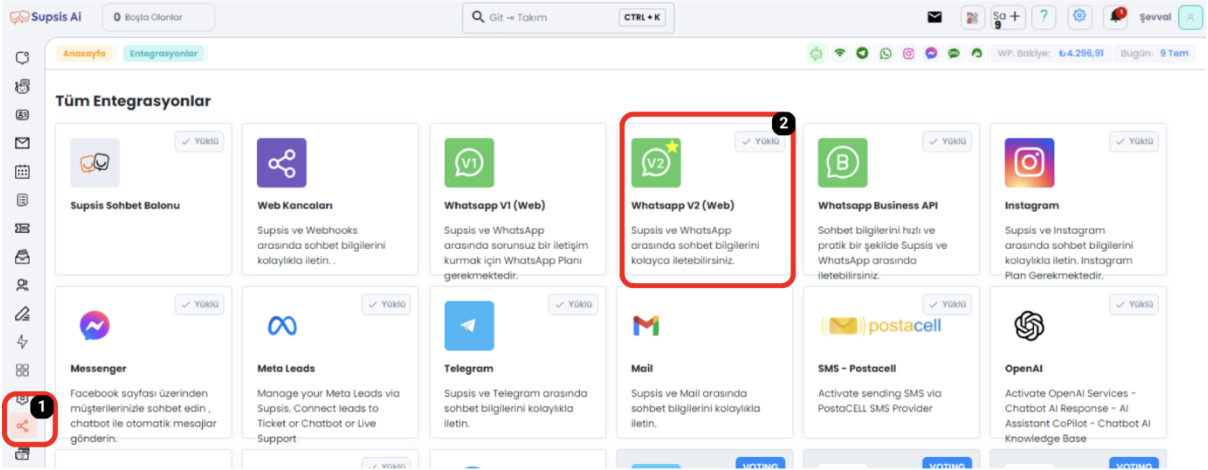Viewport: 1208px width, 470px height.
Task: Click the Git Takım search field
Action: (568, 17)
